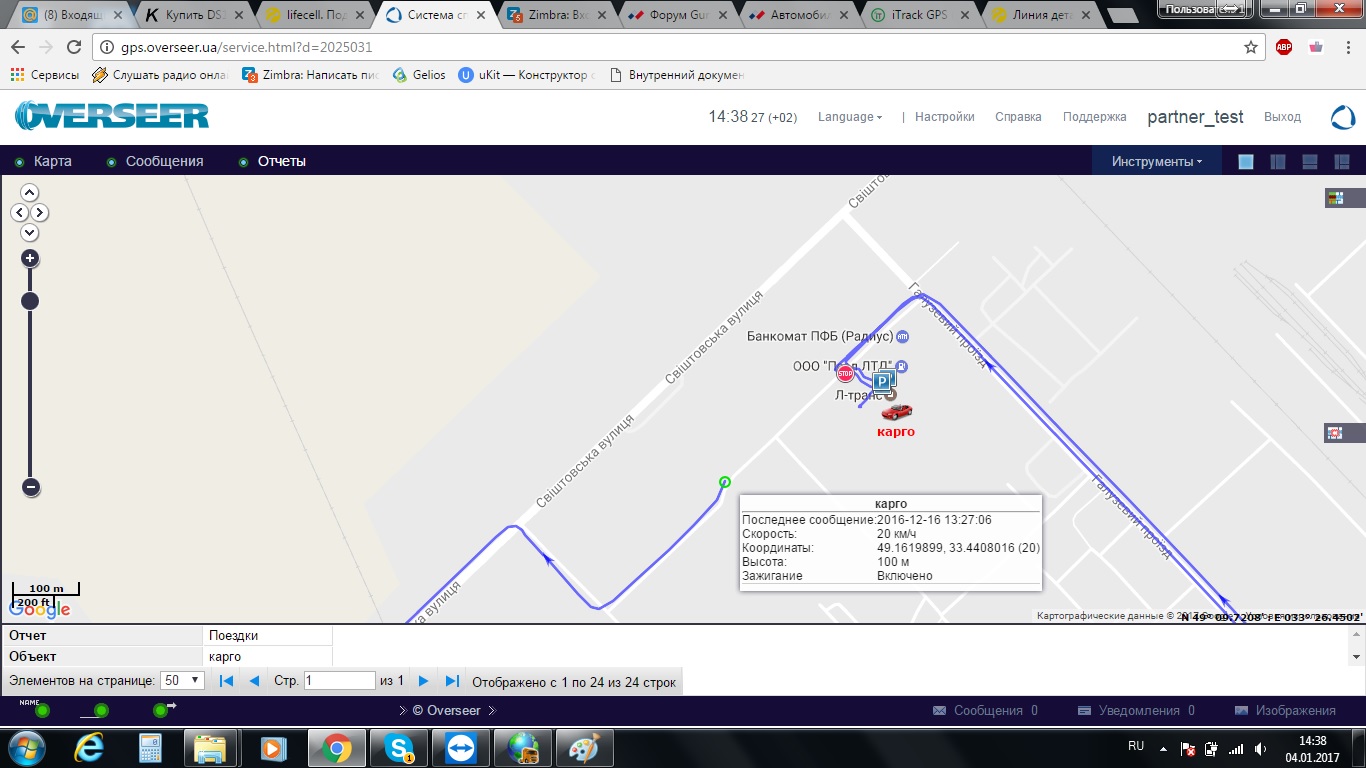Click the Выход logout link
Viewport: 1366px width, 768px height.
click(x=1282, y=117)
